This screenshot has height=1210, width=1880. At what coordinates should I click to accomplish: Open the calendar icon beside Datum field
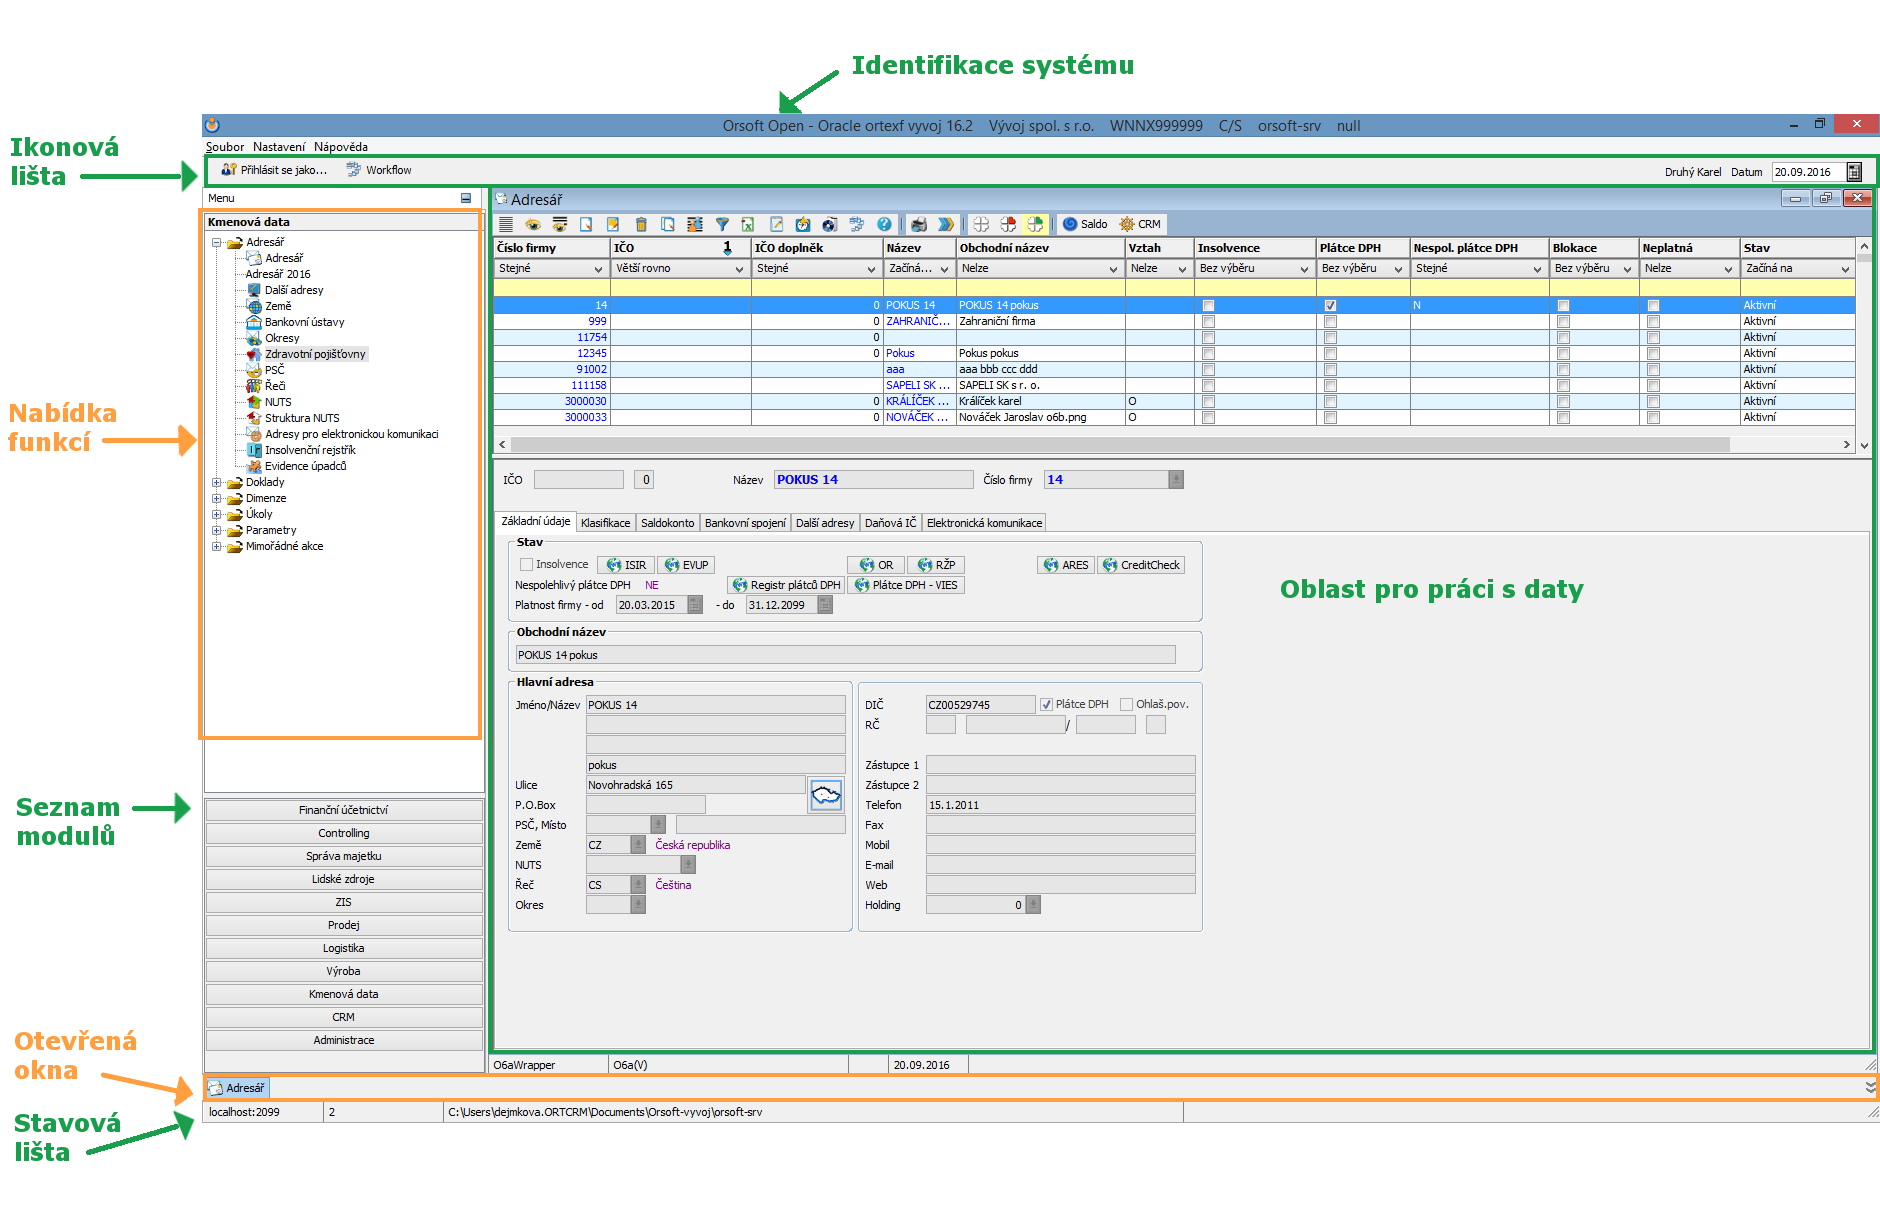click(x=1854, y=172)
